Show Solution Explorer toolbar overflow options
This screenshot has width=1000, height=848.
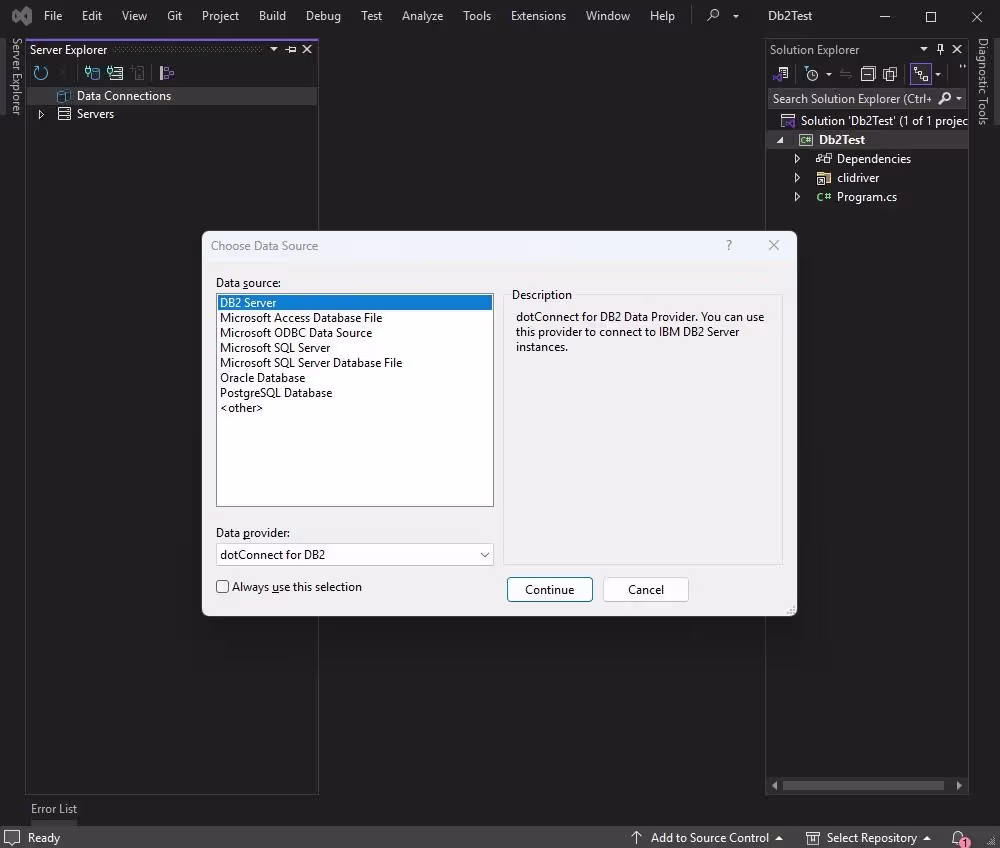coord(962,68)
